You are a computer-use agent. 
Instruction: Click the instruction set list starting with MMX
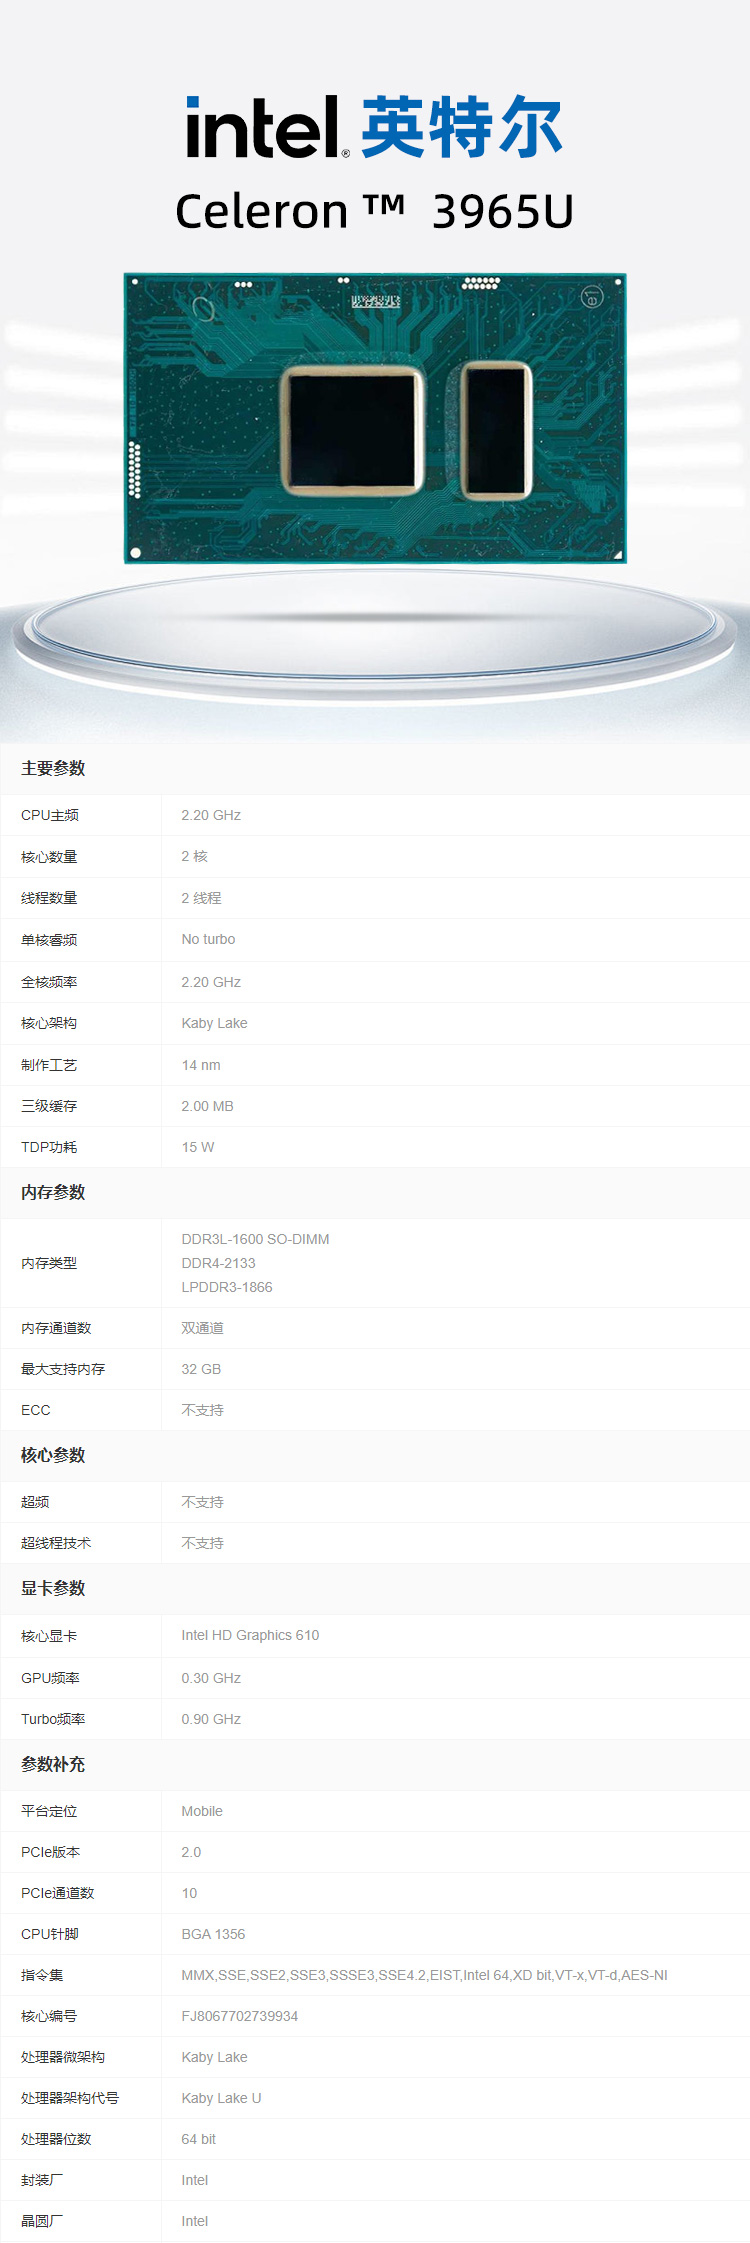(x=424, y=1975)
